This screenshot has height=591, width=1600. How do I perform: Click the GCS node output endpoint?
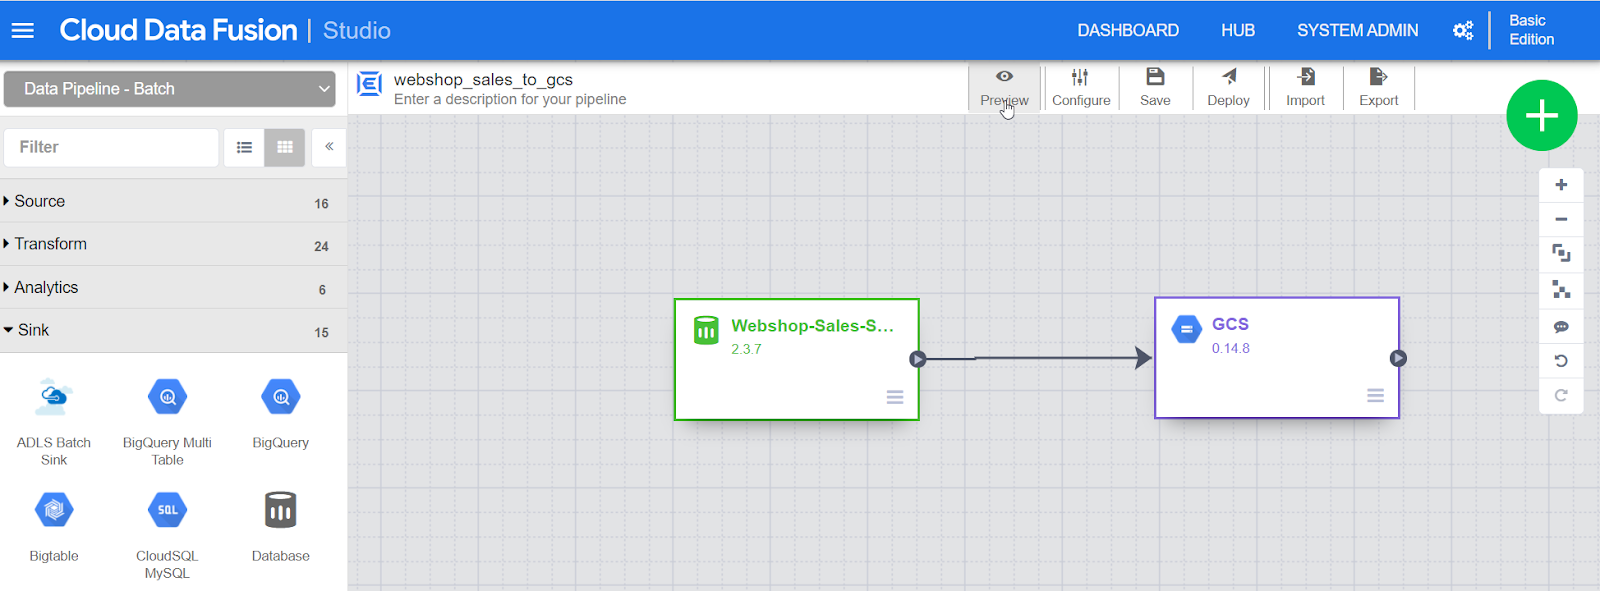click(x=1398, y=358)
